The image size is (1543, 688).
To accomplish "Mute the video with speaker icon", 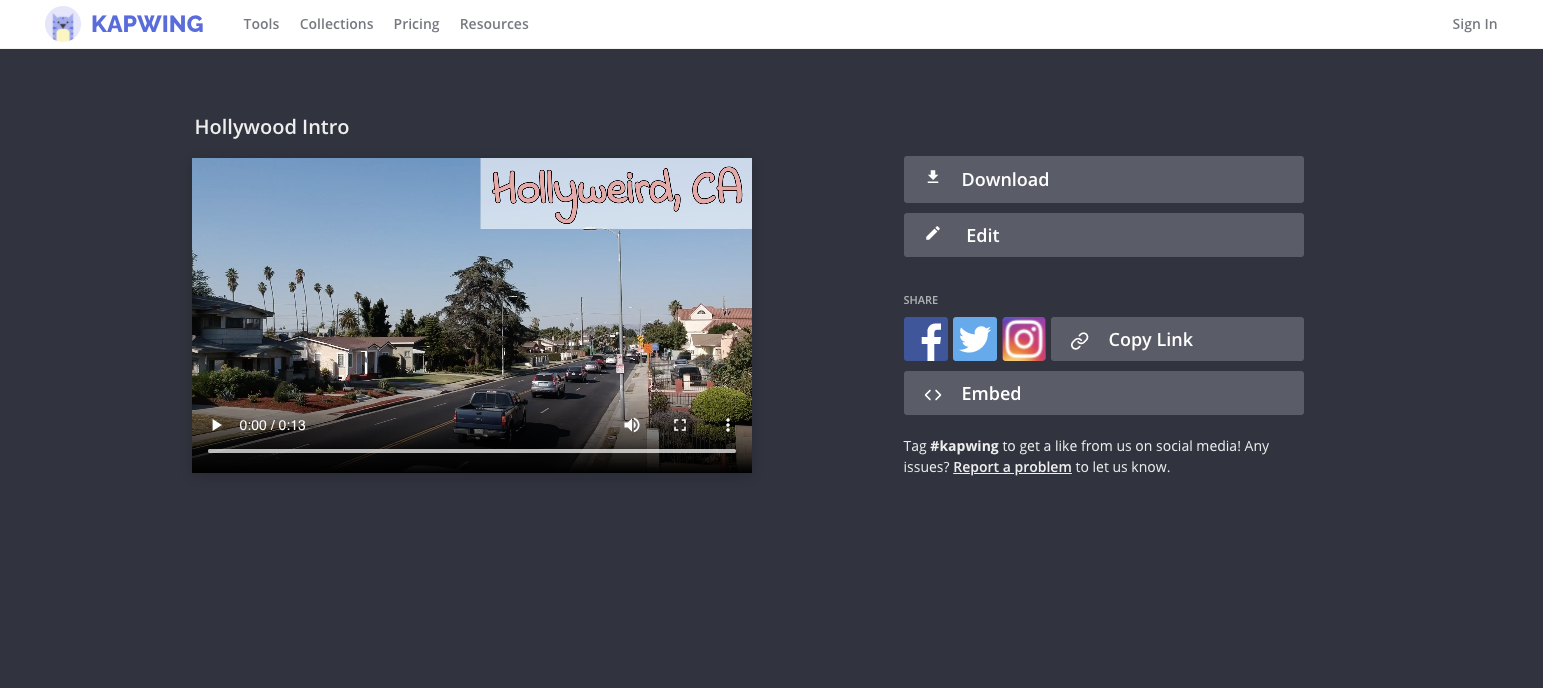I will point(632,425).
